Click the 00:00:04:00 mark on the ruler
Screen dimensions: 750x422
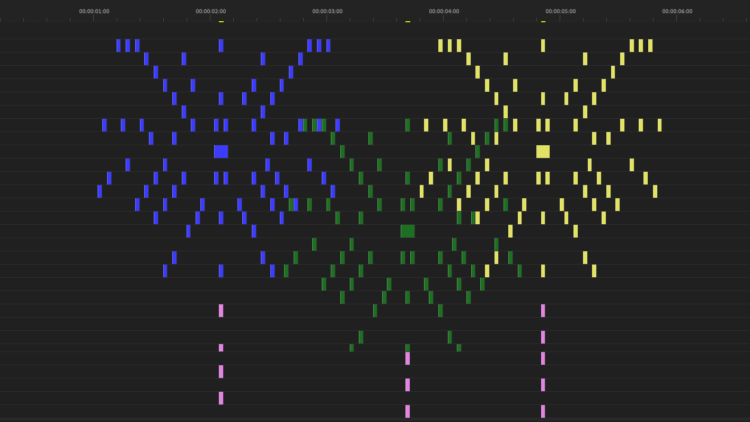click(x=444, y=11)
